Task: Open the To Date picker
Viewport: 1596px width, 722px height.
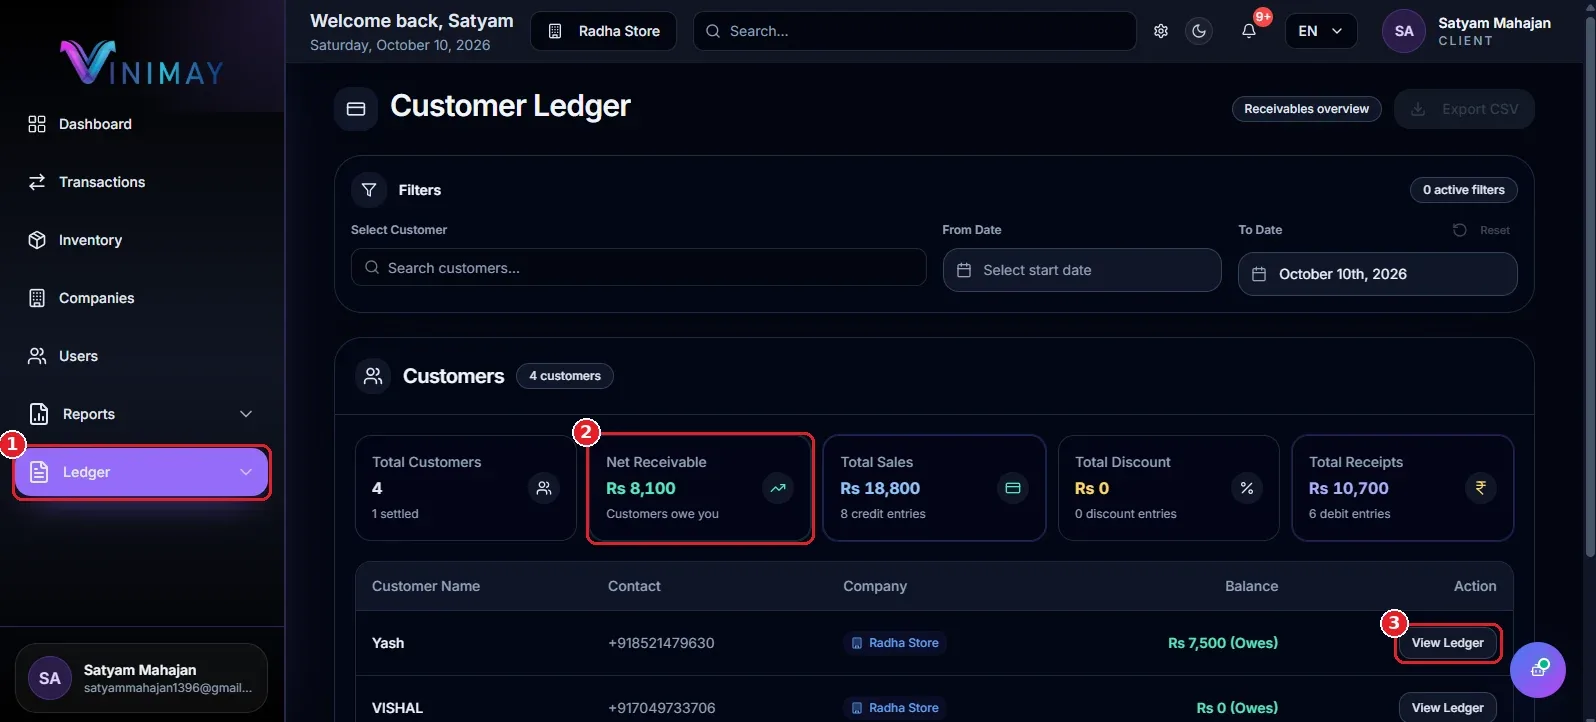Action: [x=1377, y=274]
